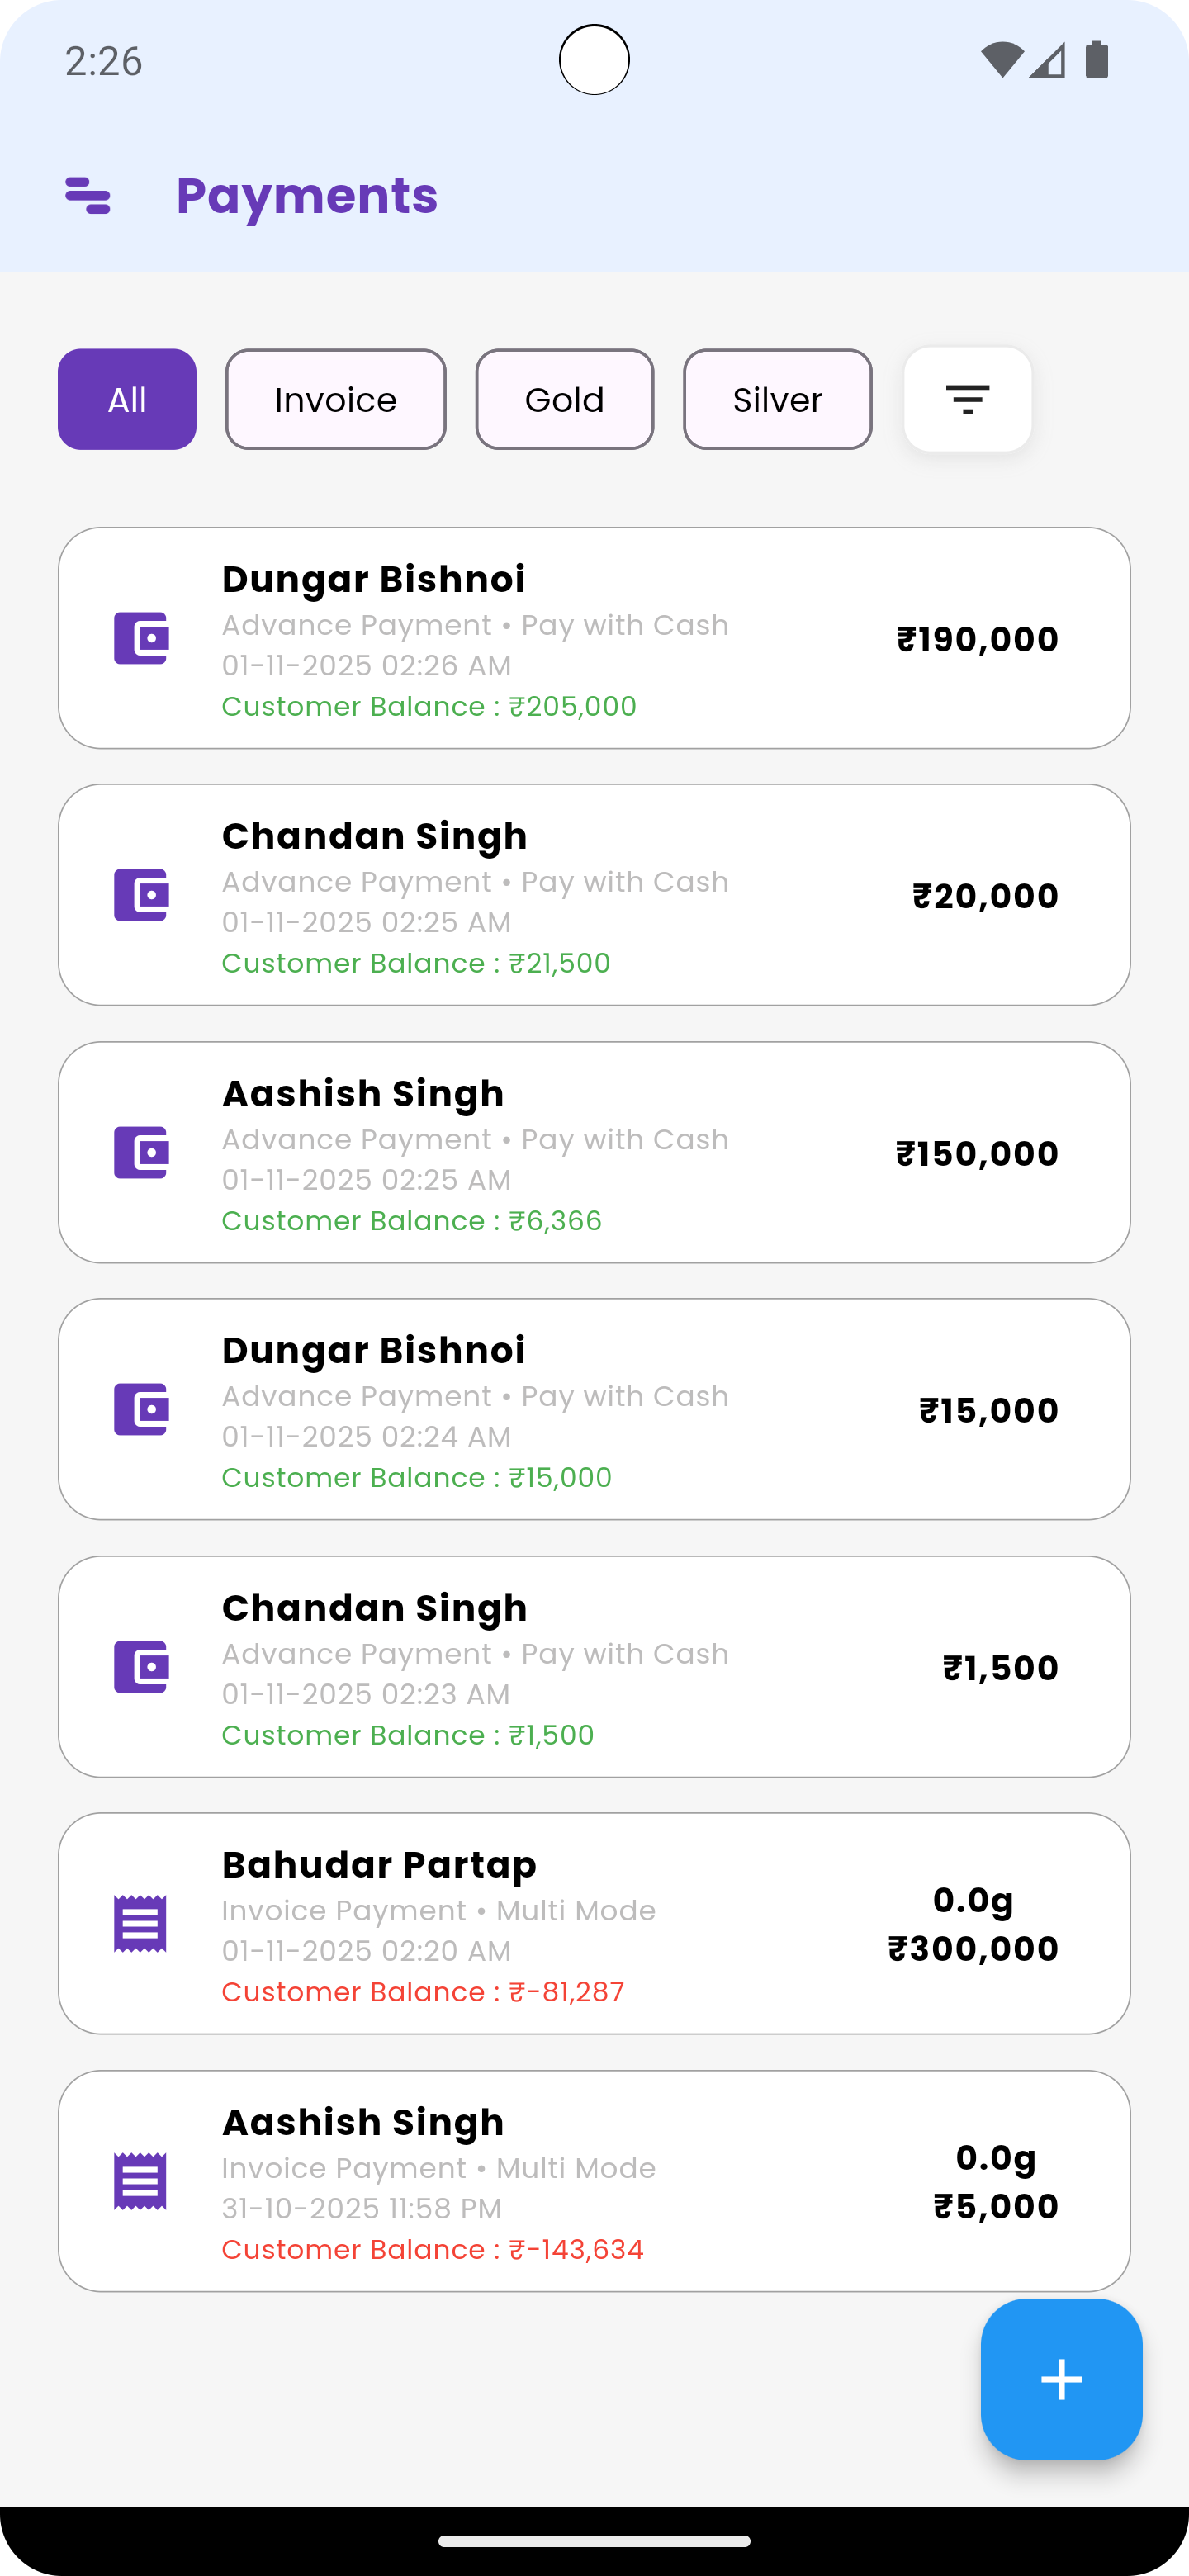Click receipt icon on ₹5,000 invoice payment
The height and width of the screenshot is (2576, 1189).
(x=141, y=2181)
